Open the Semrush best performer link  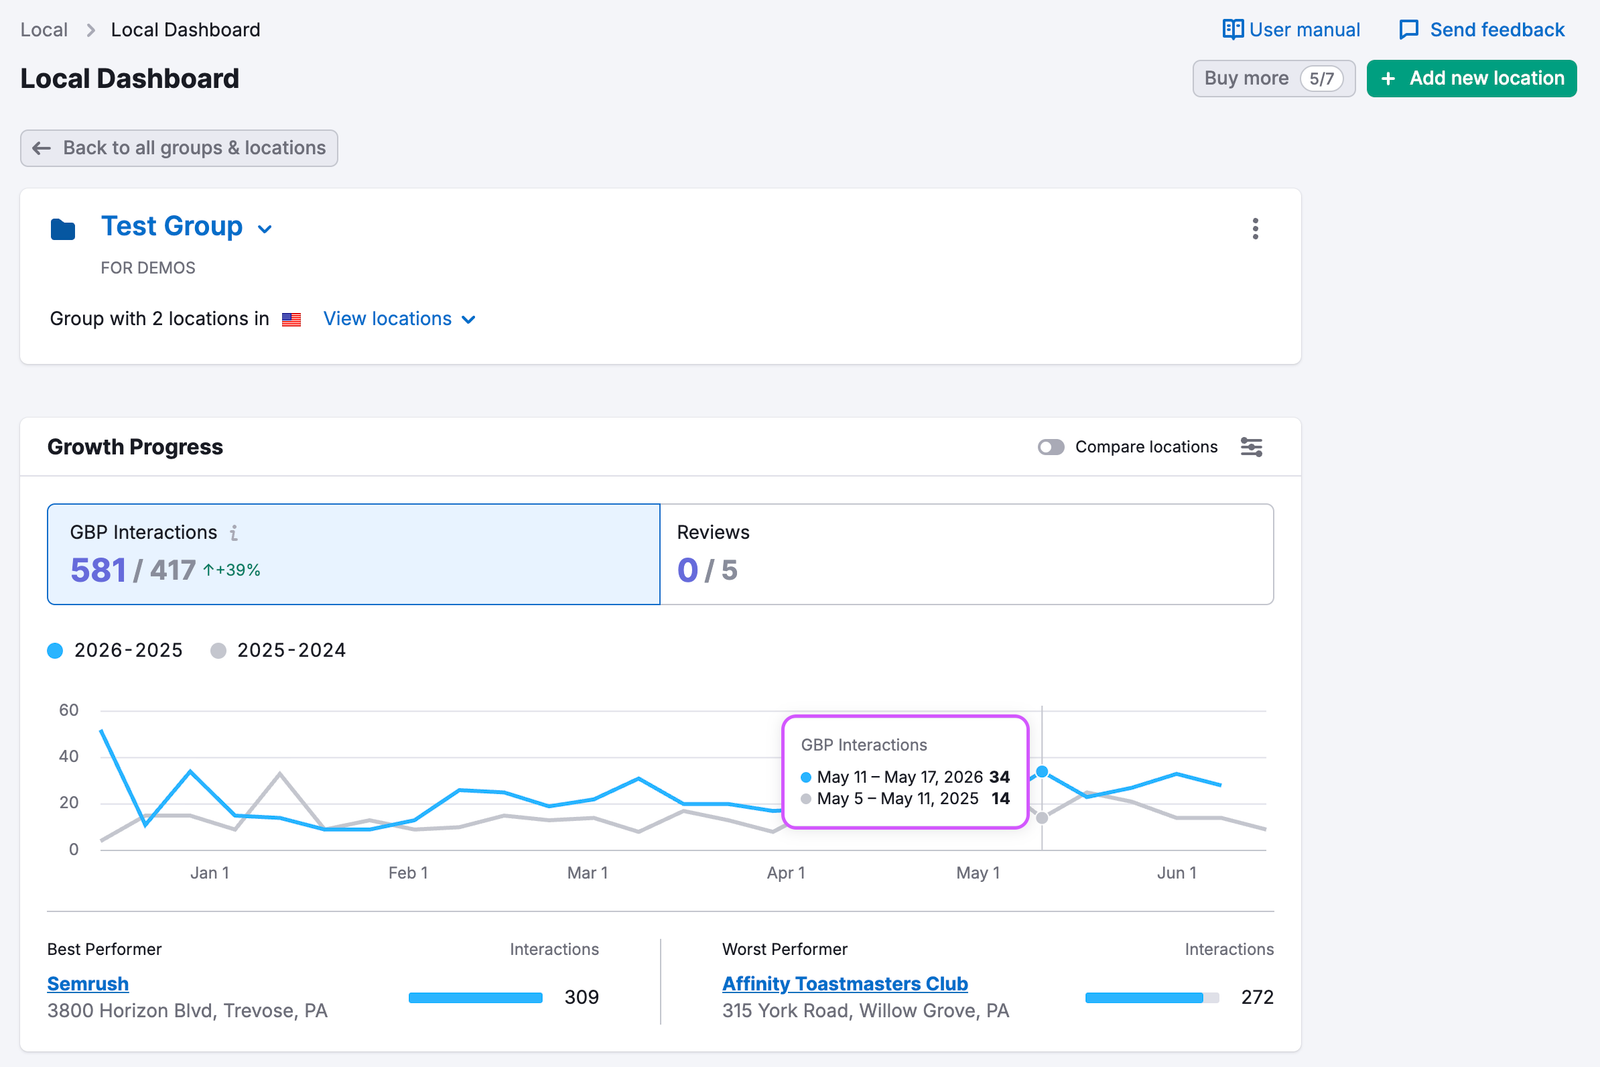pos(88,984)
